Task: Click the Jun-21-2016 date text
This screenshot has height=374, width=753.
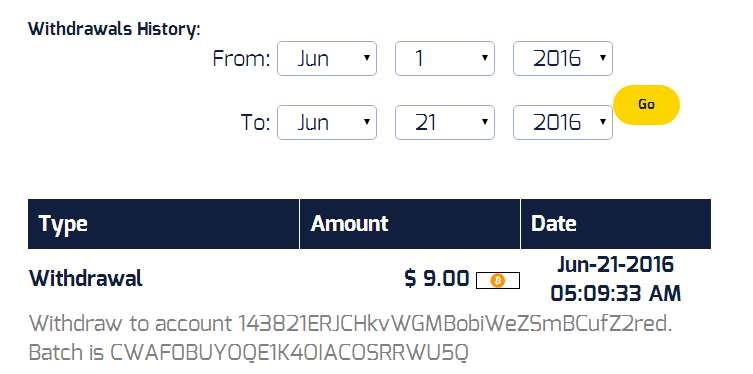Action: coord(616,265)
